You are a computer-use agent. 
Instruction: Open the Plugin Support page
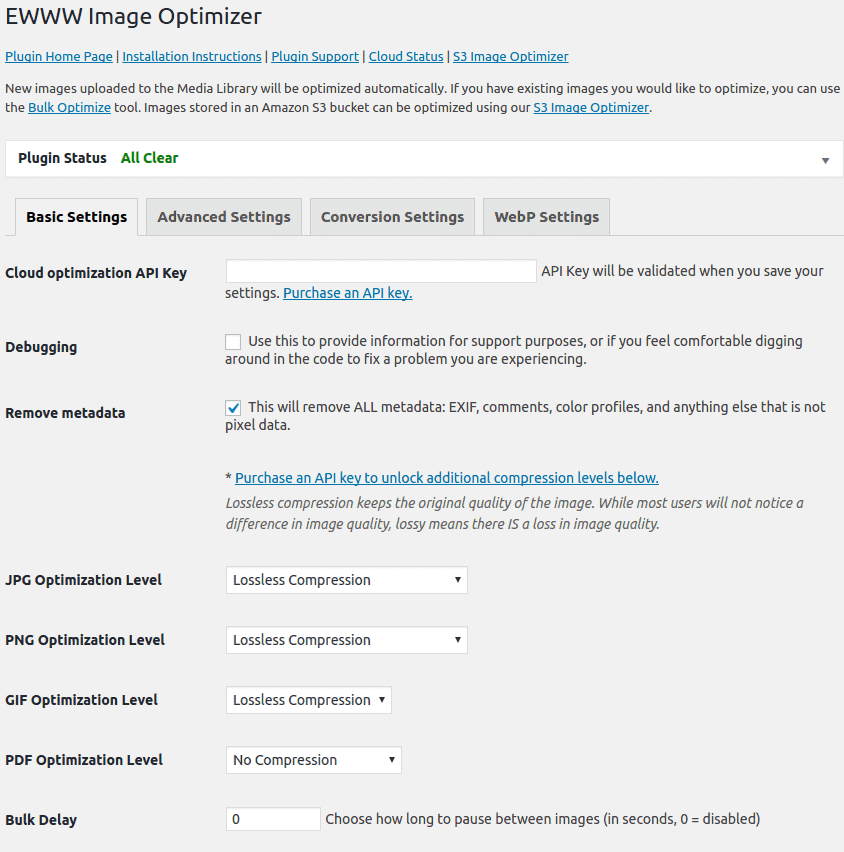pyautogui.click(x=315, y=57)
